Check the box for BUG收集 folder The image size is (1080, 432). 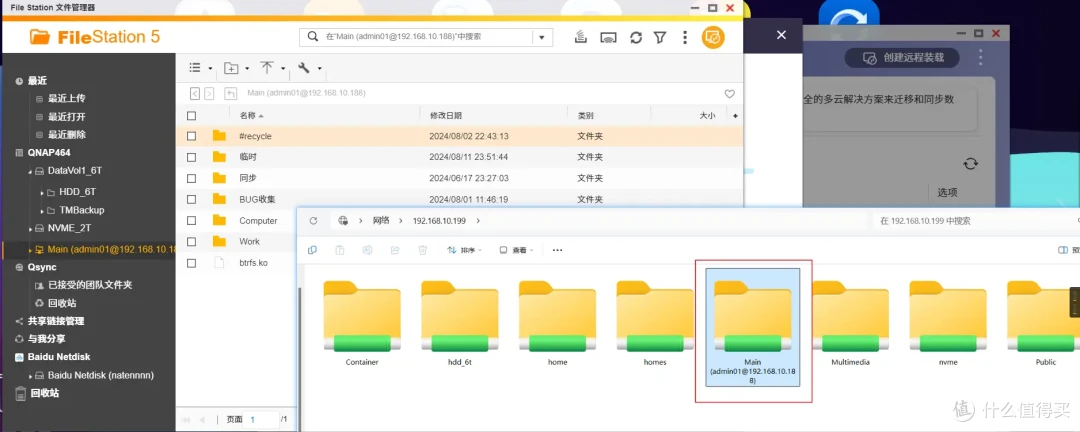pos(191,199)
